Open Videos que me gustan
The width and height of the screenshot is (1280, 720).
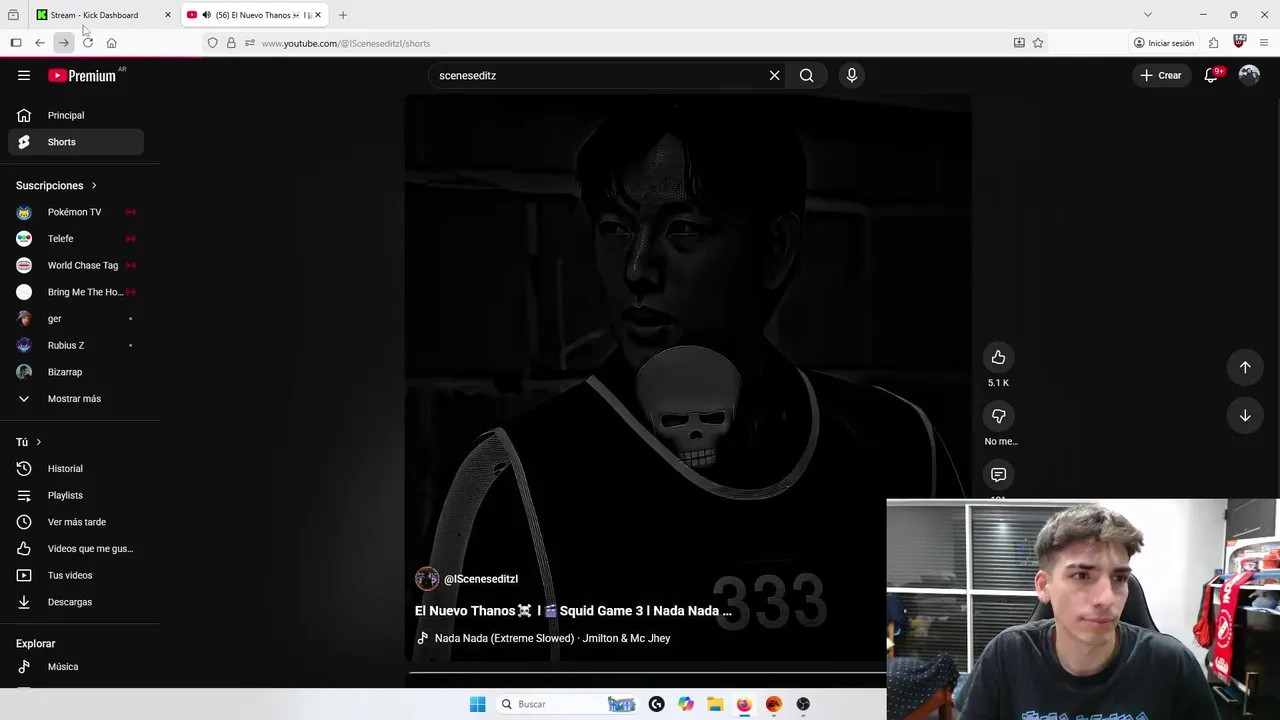click(76, 549)
